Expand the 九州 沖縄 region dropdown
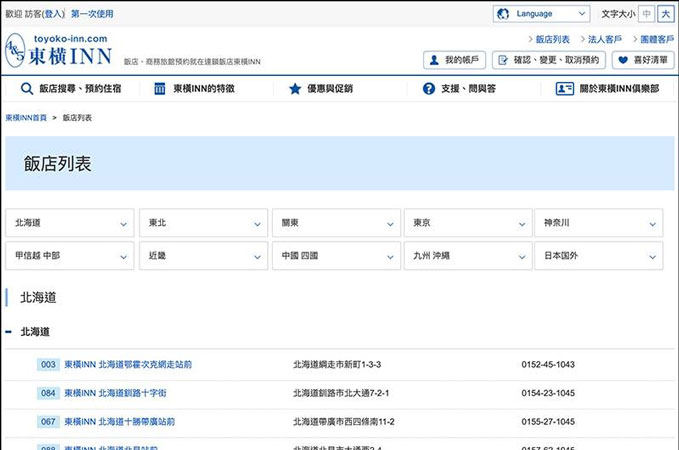 [468, 256]
